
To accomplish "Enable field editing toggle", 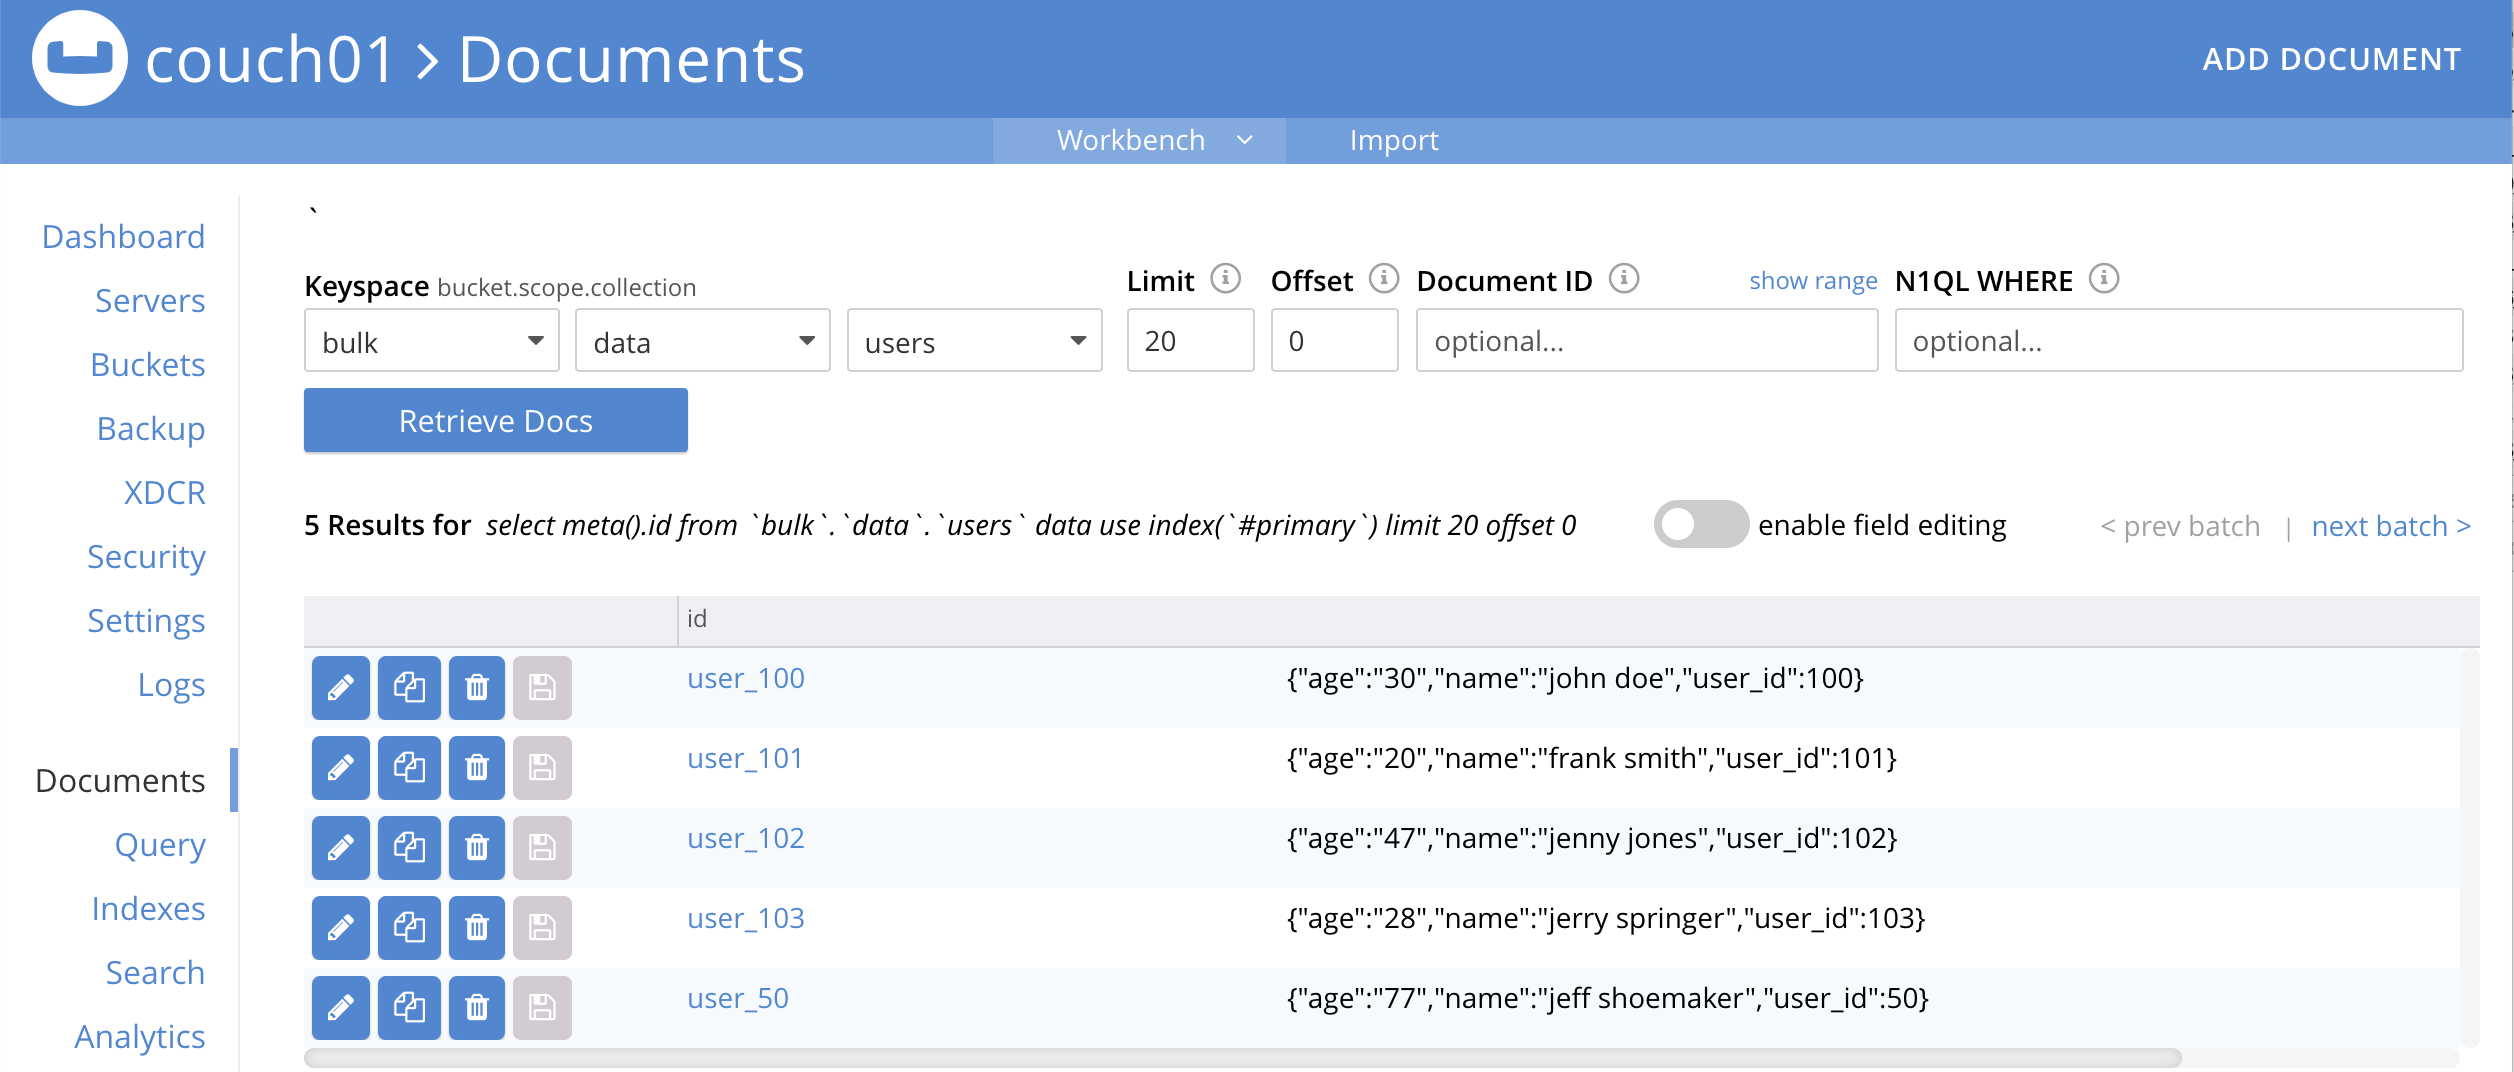I will pos(1700,523).
